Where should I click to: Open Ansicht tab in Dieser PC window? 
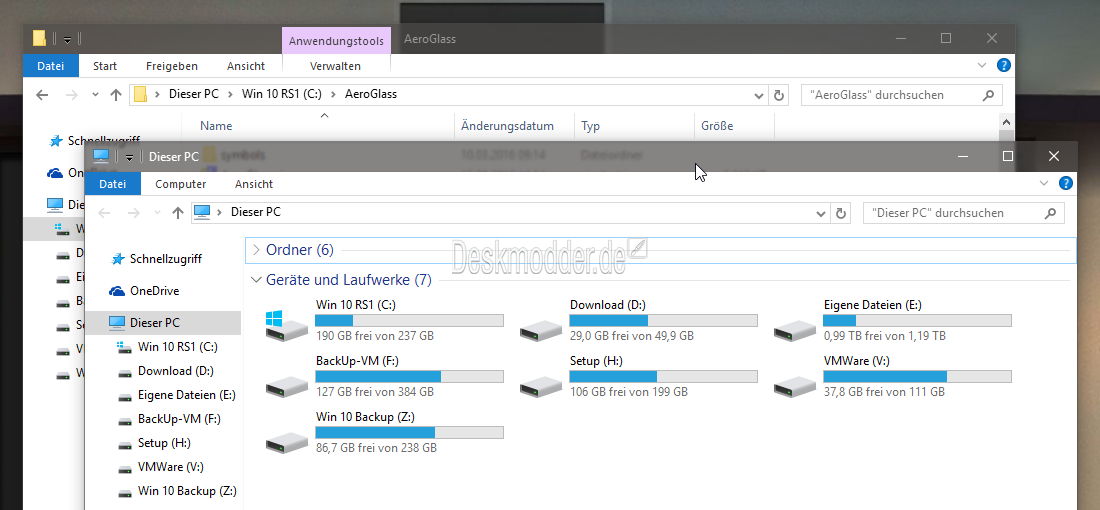click(x=254, y=184)
